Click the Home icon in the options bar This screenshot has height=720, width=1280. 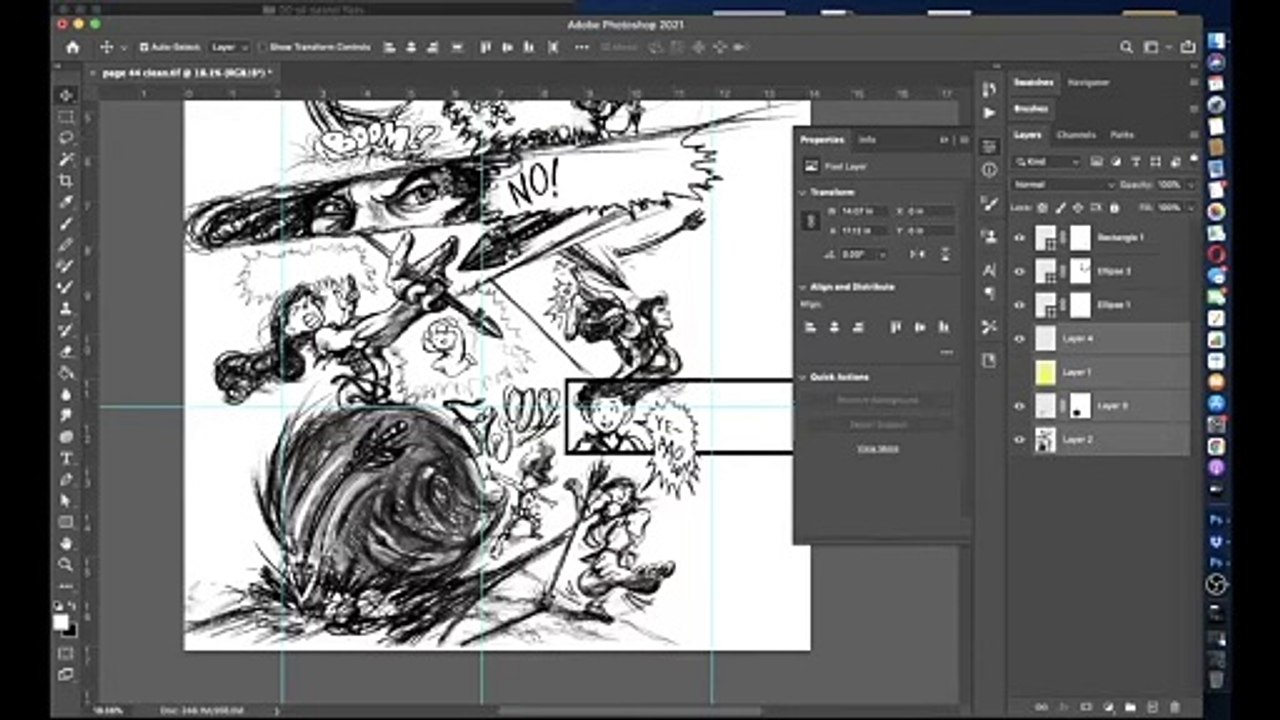coord(72,47)
